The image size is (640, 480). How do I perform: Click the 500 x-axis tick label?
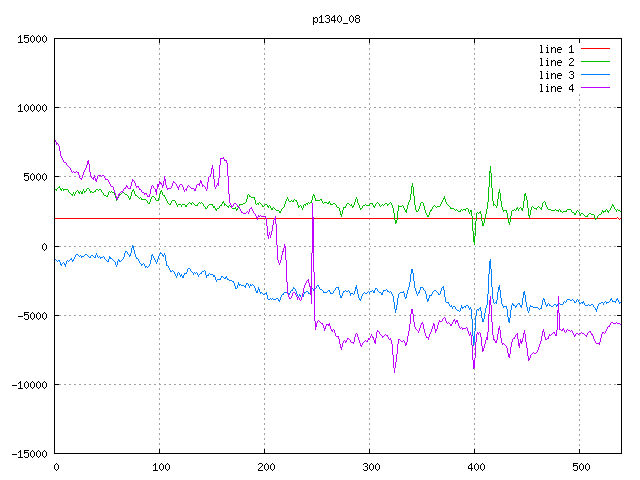pyautogui.click(x=579, y=467)
